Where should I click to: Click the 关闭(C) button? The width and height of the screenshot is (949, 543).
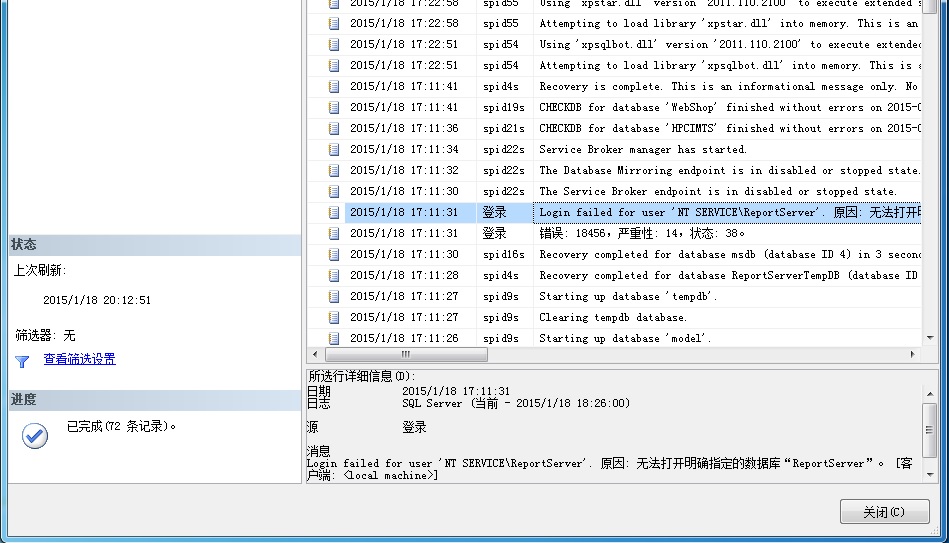pyautogui.click(x=884, y=512)
